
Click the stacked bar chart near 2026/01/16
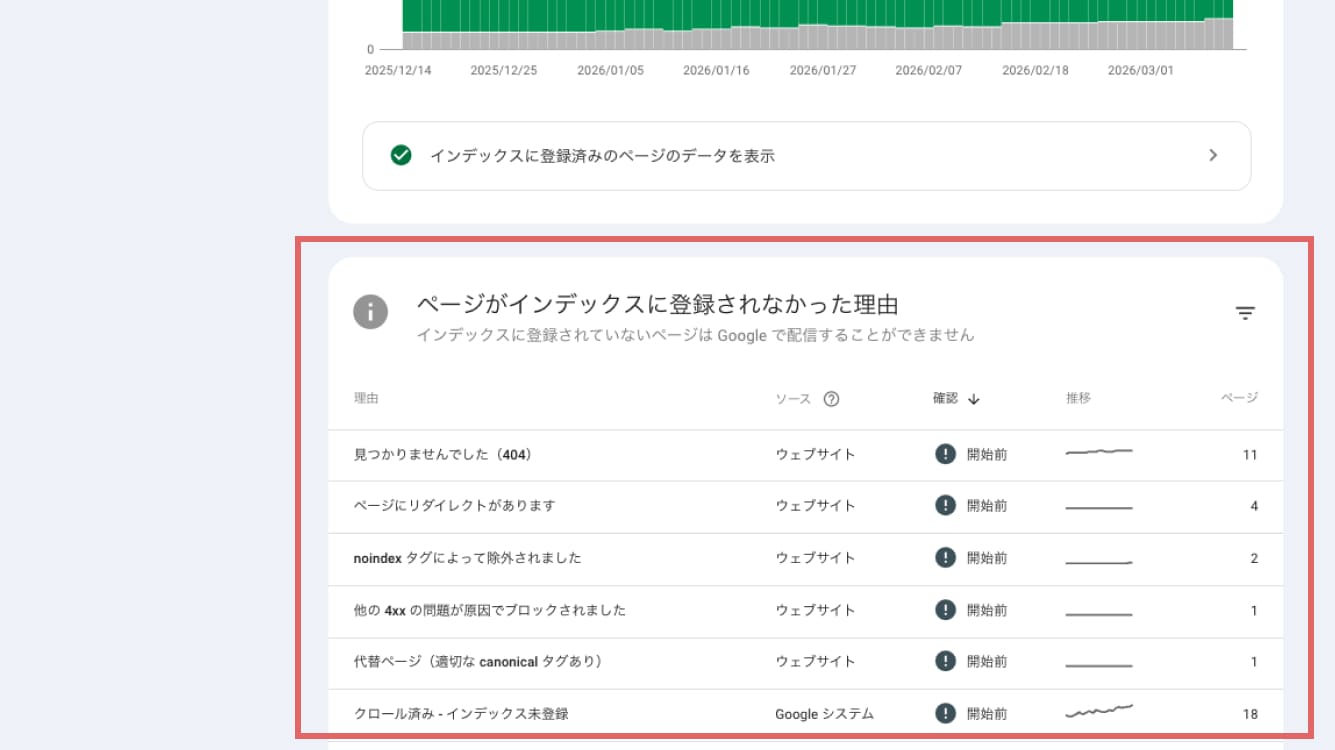pos(716,25)
